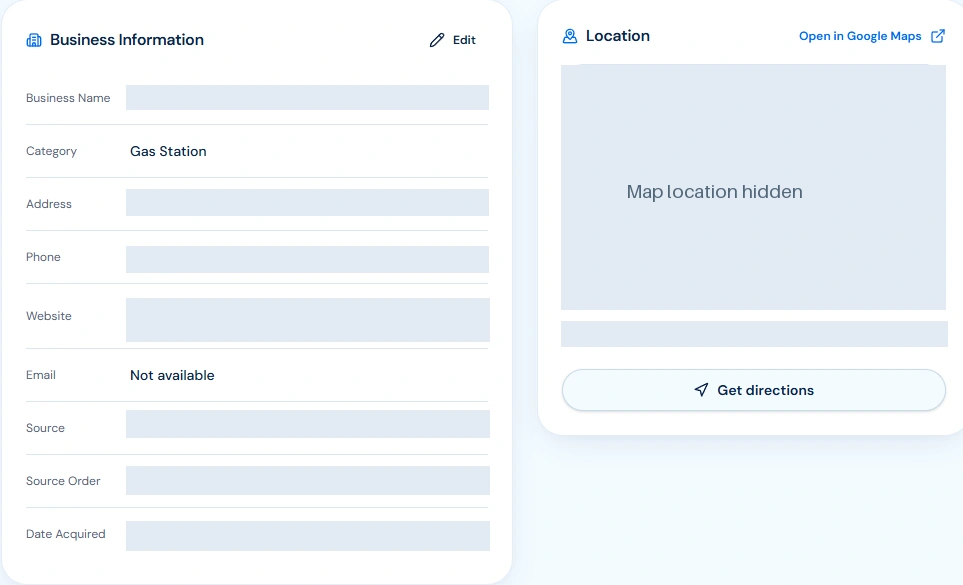The image size is (963, 585).
Task: Click the redacted bar below the map
Action: click(x=754, y=334)
